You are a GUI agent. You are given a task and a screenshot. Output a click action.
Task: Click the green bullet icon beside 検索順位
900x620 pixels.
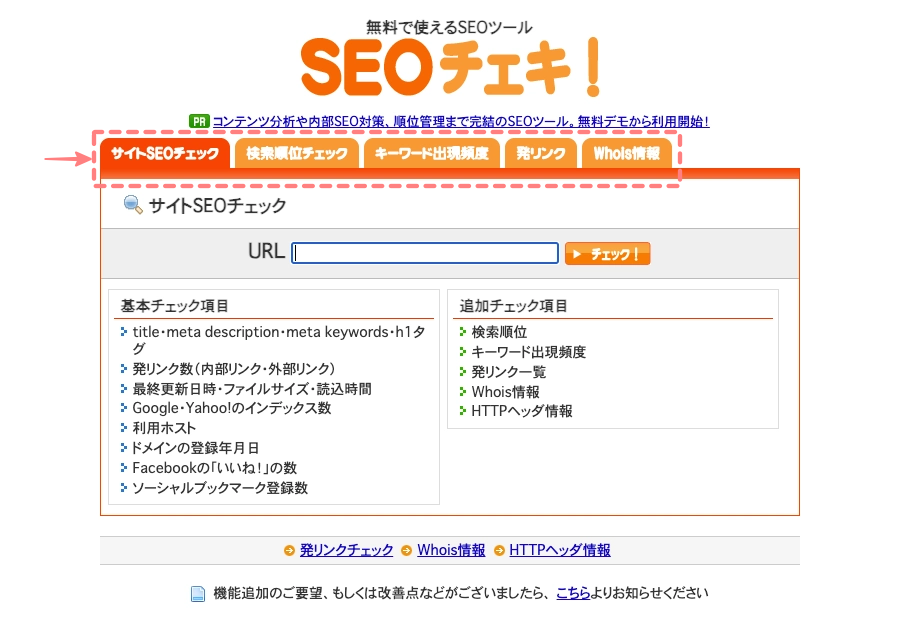click(x=463, y=332)
